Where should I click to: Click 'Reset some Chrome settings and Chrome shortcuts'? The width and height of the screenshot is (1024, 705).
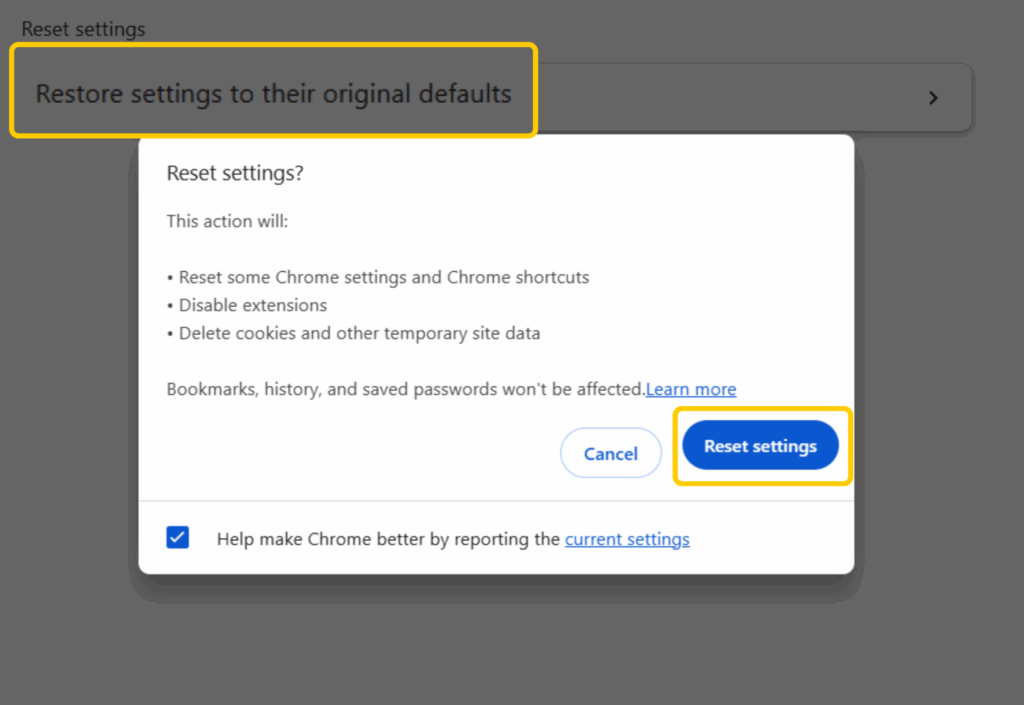pos(384,277)
